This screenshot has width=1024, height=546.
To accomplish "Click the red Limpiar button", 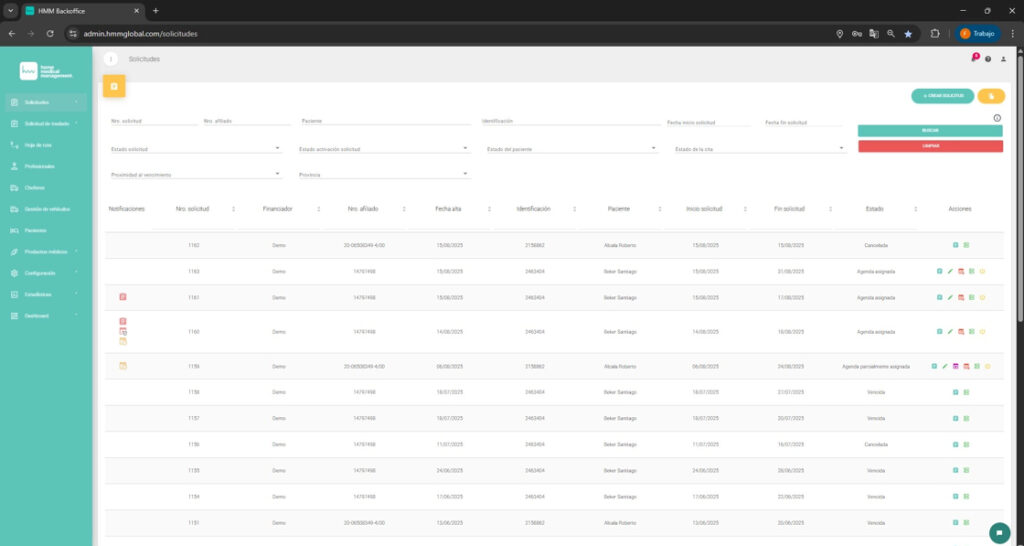I will (930, 146).
